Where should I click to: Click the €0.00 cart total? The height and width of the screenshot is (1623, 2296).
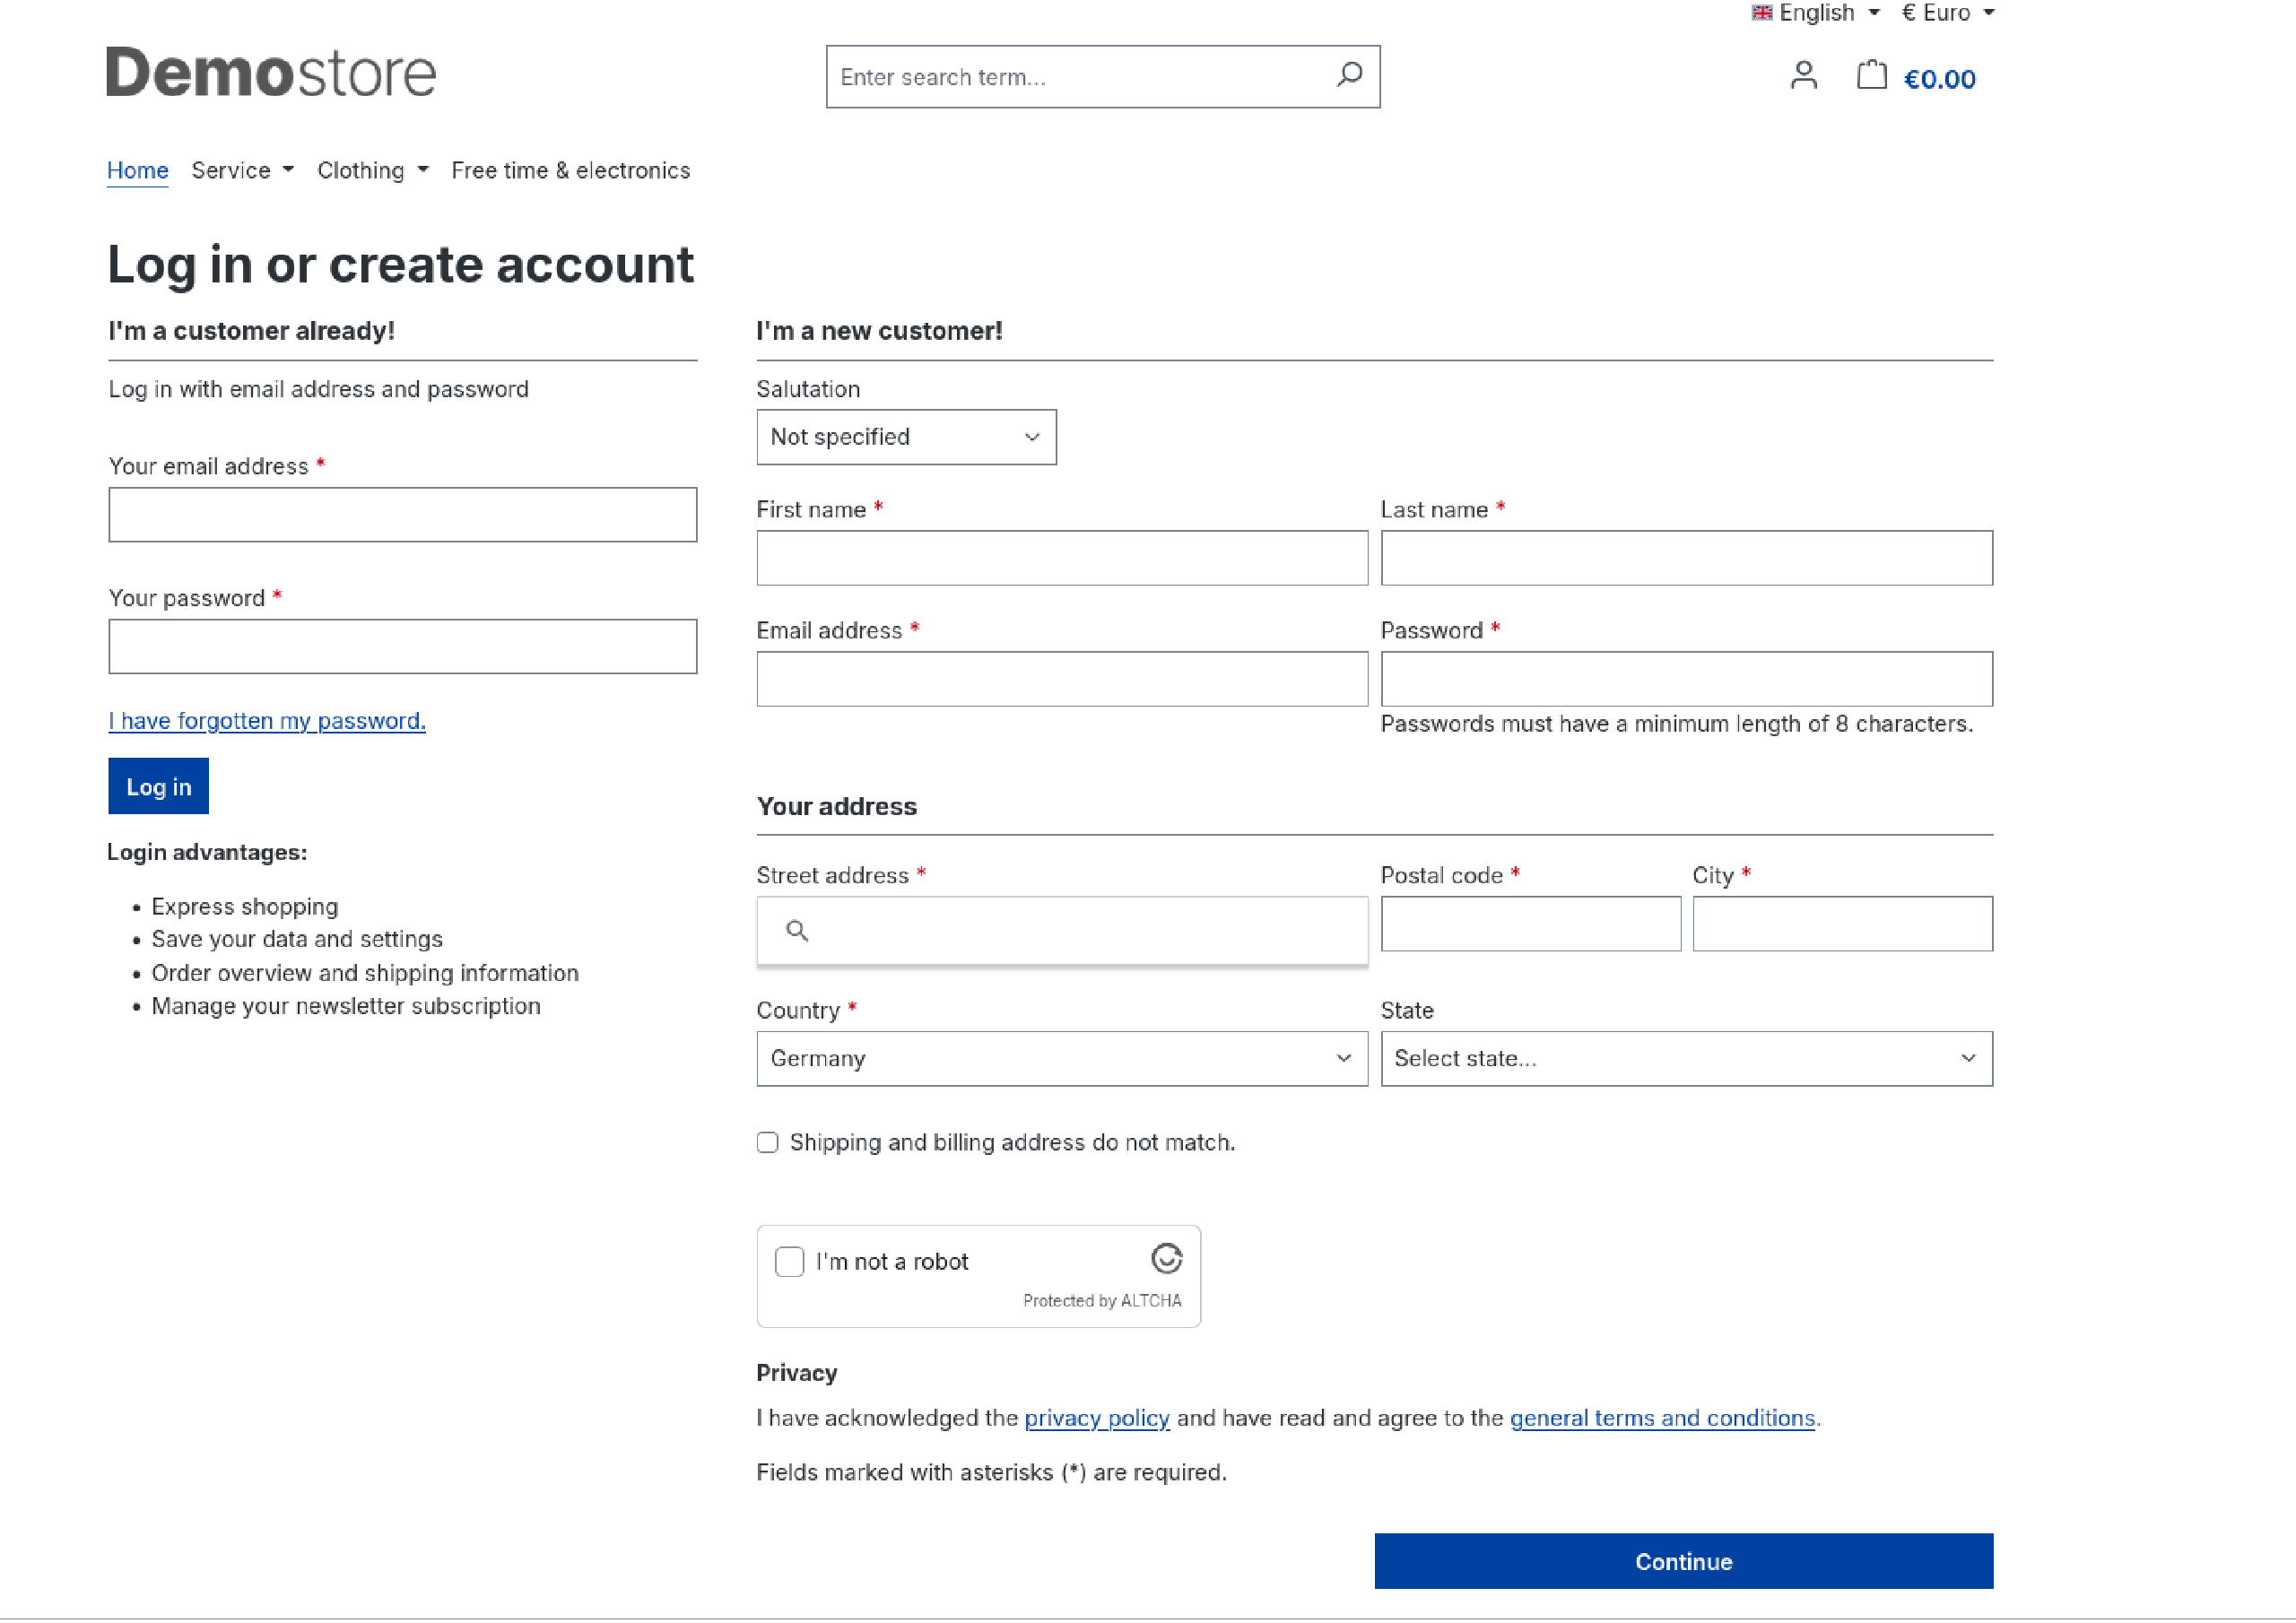tap(1939, 79)
